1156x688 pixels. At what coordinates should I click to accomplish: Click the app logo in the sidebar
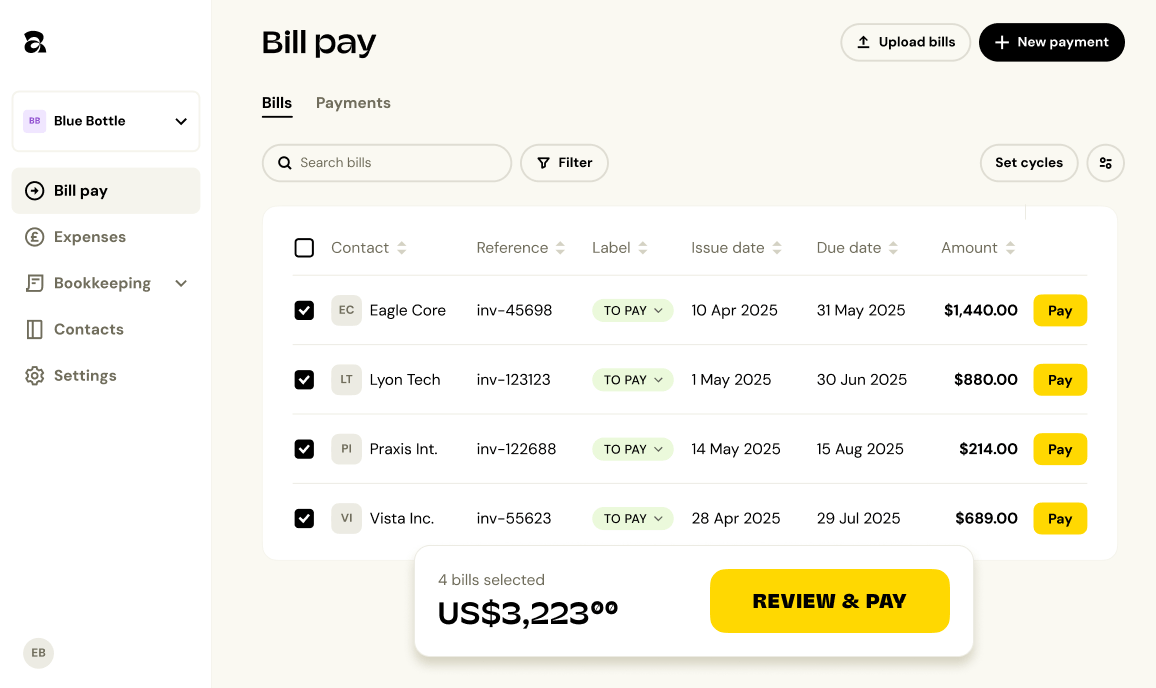pyautogui.click(x=35, y=42)
